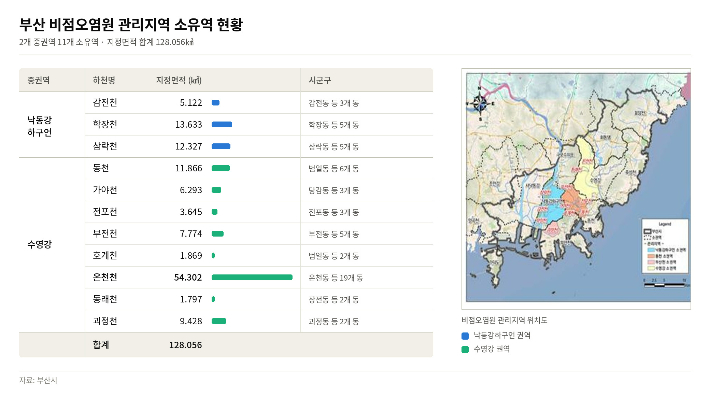Click the 전포천 river name
Viewport: 710px width, 399px height.
(105, 212)
